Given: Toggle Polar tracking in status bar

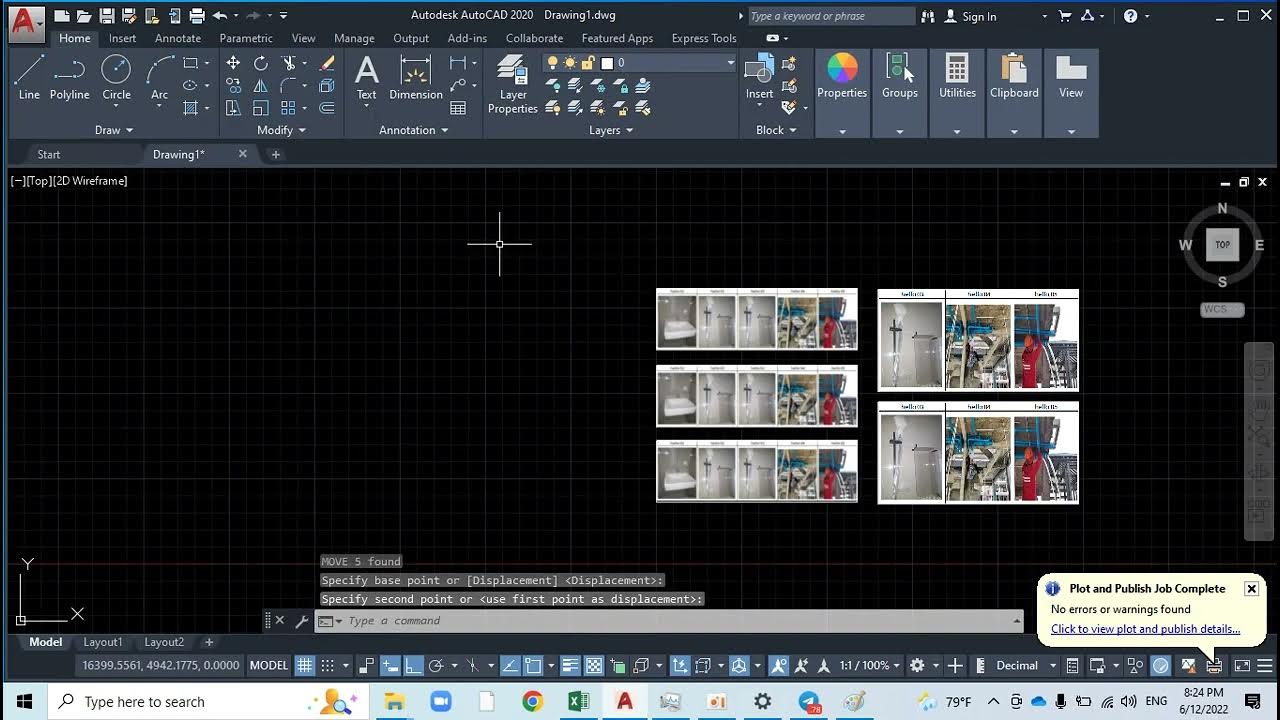Looking at the screenshot, I should point(436,666).
